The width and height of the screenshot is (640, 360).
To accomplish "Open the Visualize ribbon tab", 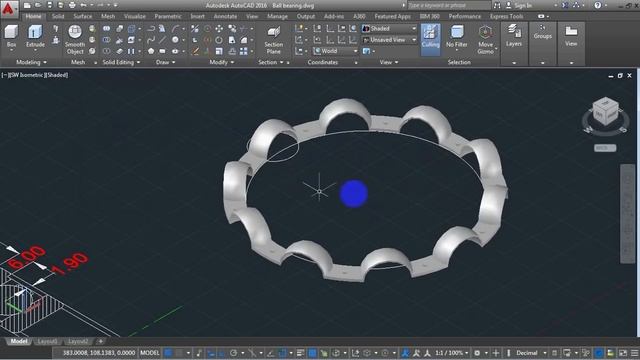I will (x=135, y=16).
